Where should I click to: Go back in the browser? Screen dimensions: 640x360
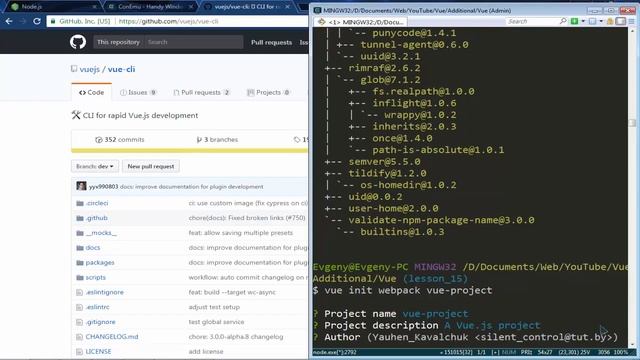tap(9, 21)
